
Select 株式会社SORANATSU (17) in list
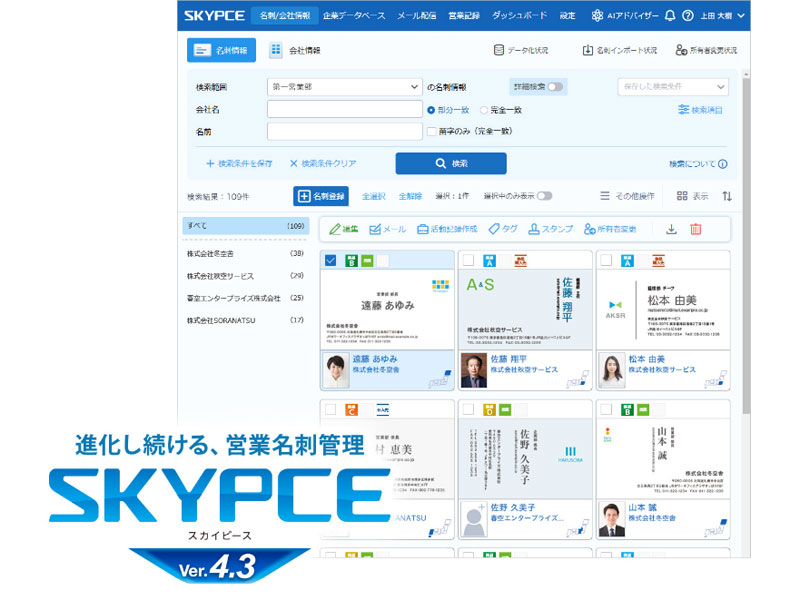pos(246,320)
